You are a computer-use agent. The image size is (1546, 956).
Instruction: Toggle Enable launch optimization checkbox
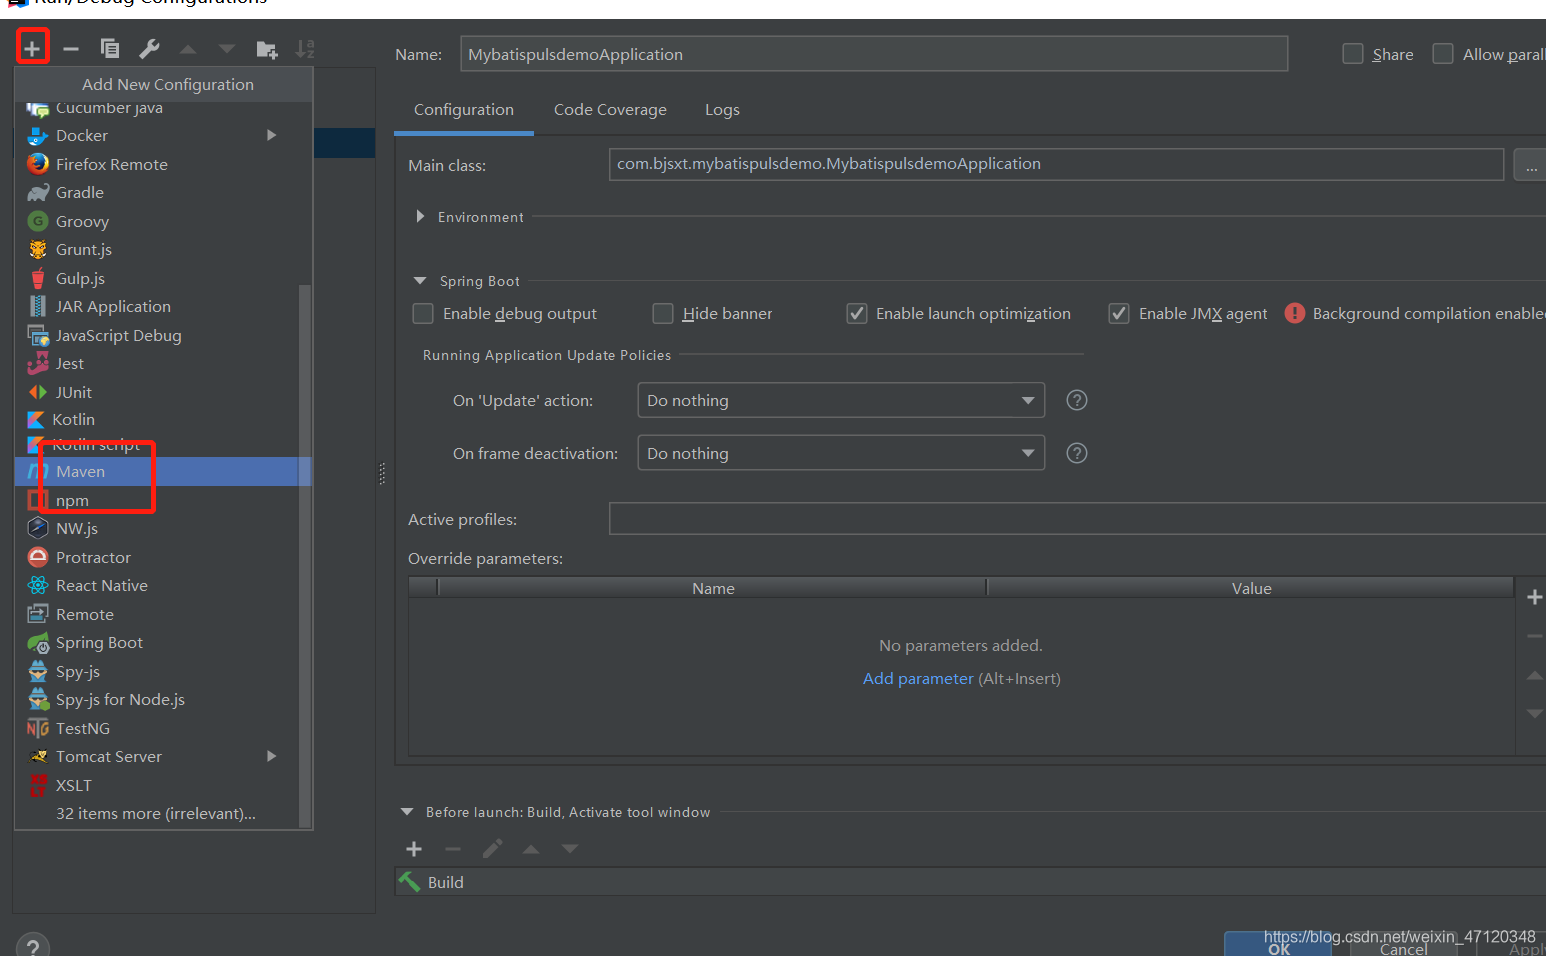[857, 314]
